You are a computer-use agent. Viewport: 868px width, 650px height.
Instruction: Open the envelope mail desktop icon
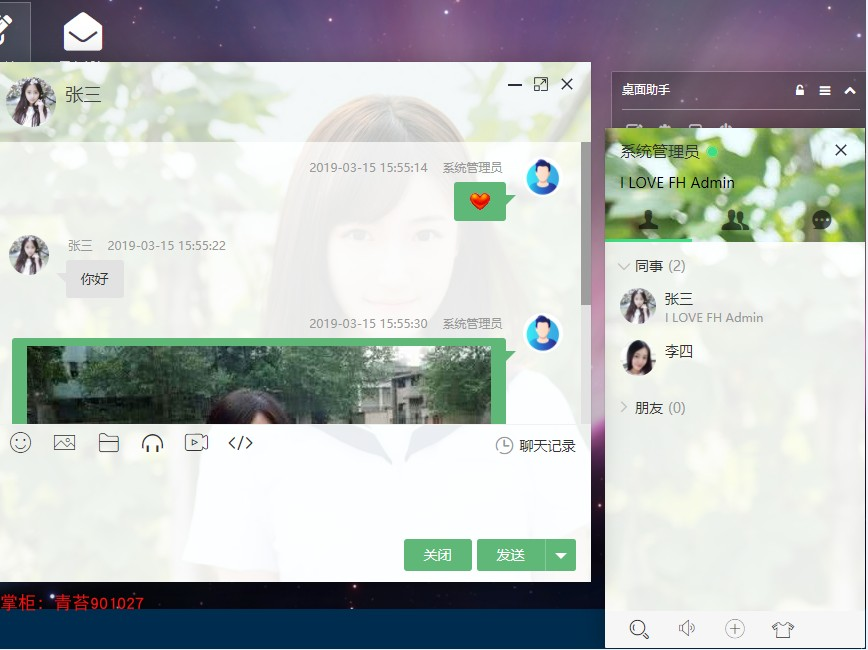point(83,32)
